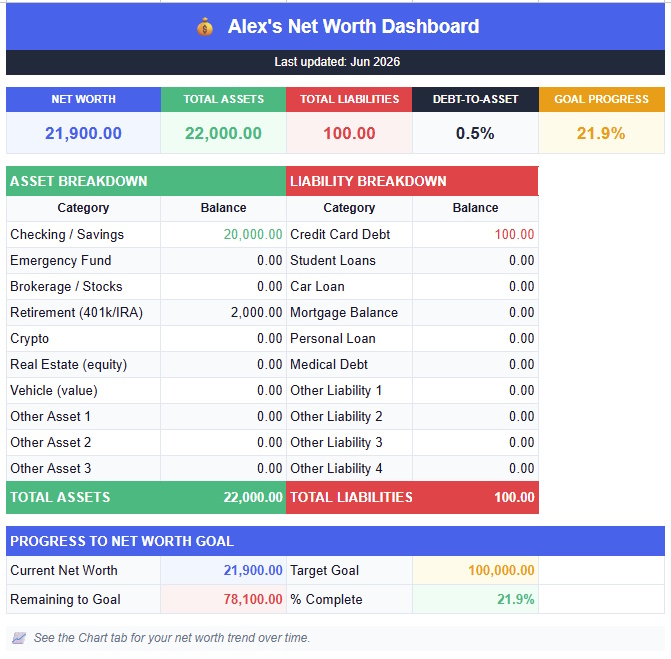The image size is (671, 659).
Task: Click the Brokerage / Stocks category cell
Action: click(x=83, y=287)
